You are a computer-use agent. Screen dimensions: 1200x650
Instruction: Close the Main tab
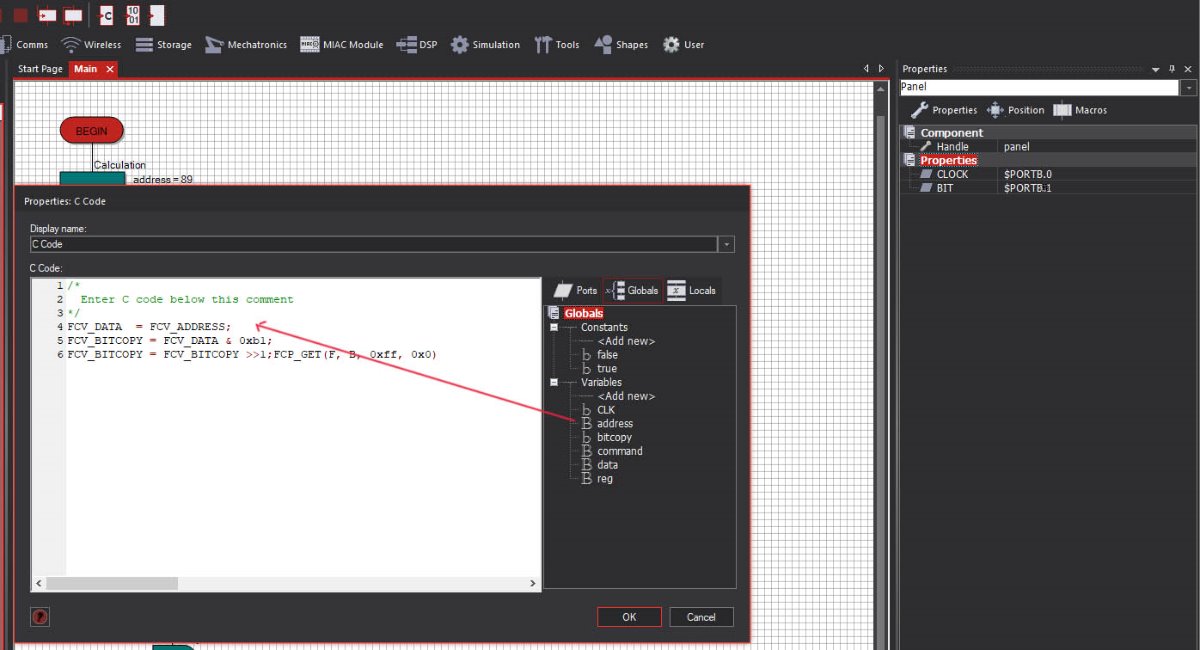pyautogui.click(x=110, y=69)
